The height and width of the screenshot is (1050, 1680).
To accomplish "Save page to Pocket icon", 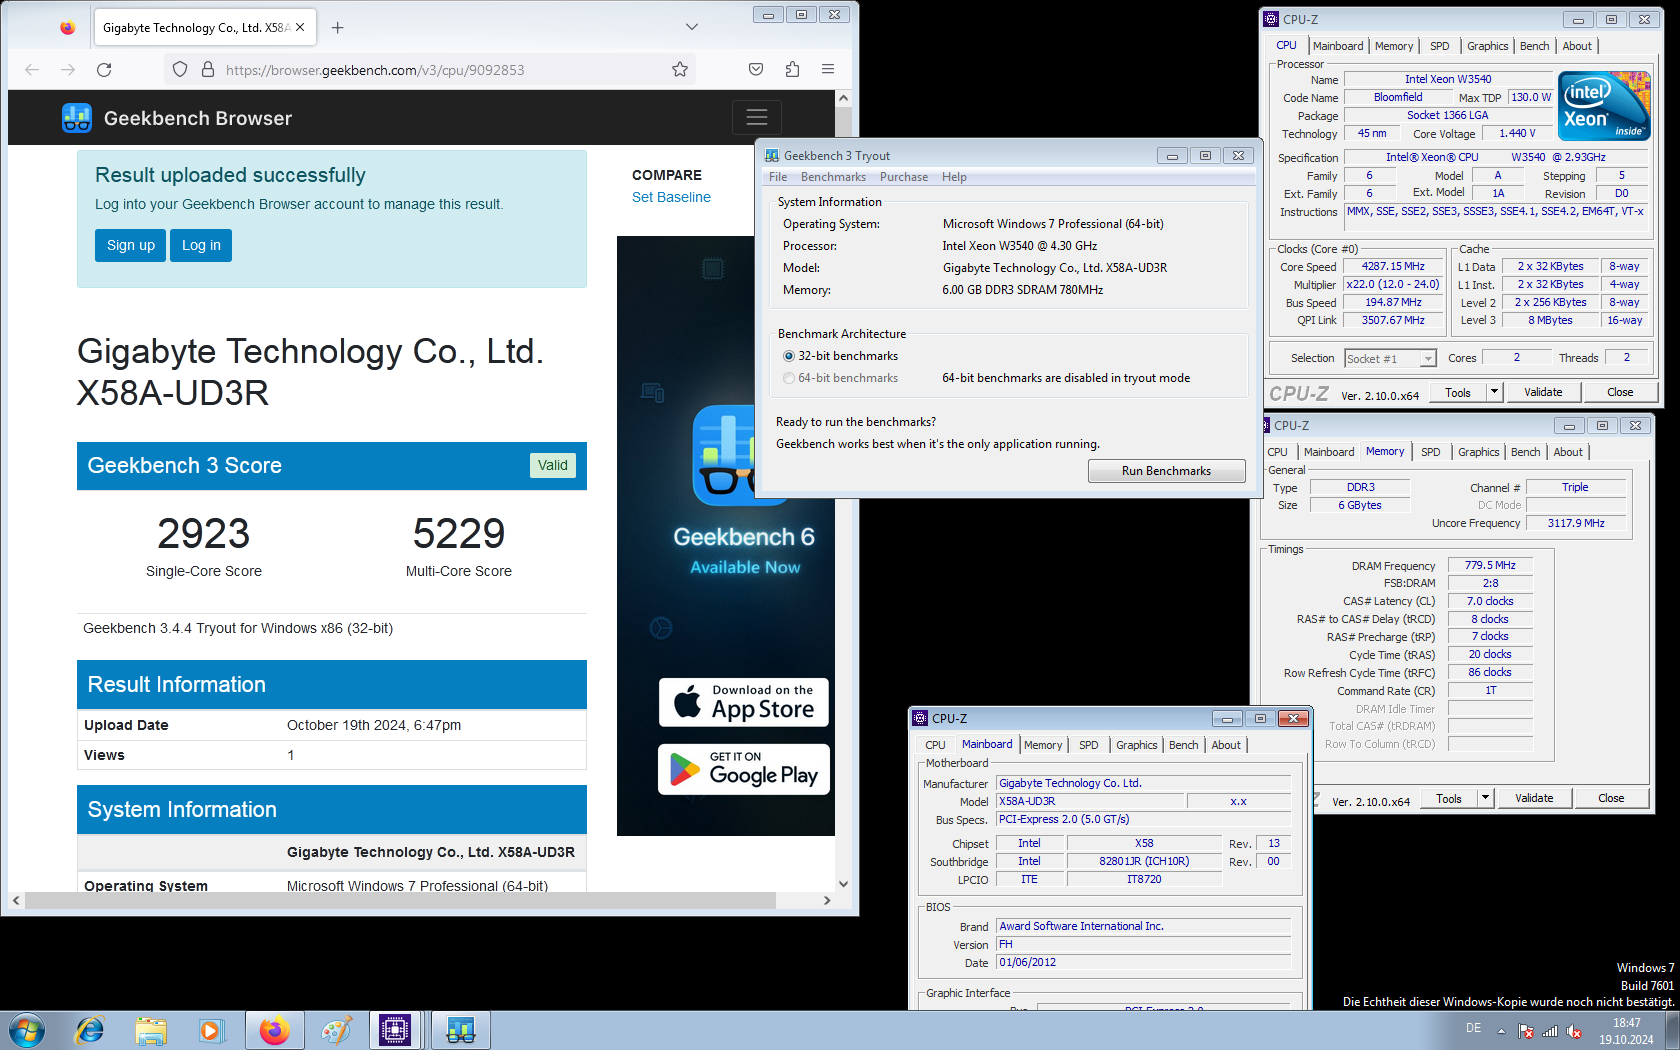I will (x=756, y=69).
